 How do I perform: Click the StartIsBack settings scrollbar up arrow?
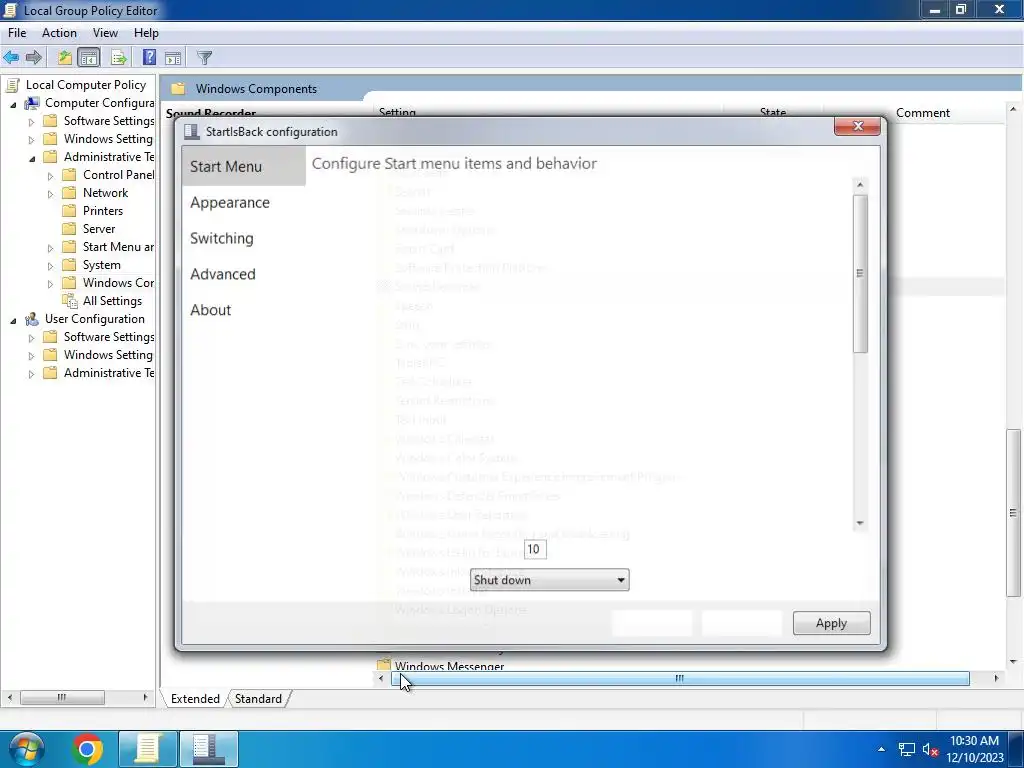point(860,185)
